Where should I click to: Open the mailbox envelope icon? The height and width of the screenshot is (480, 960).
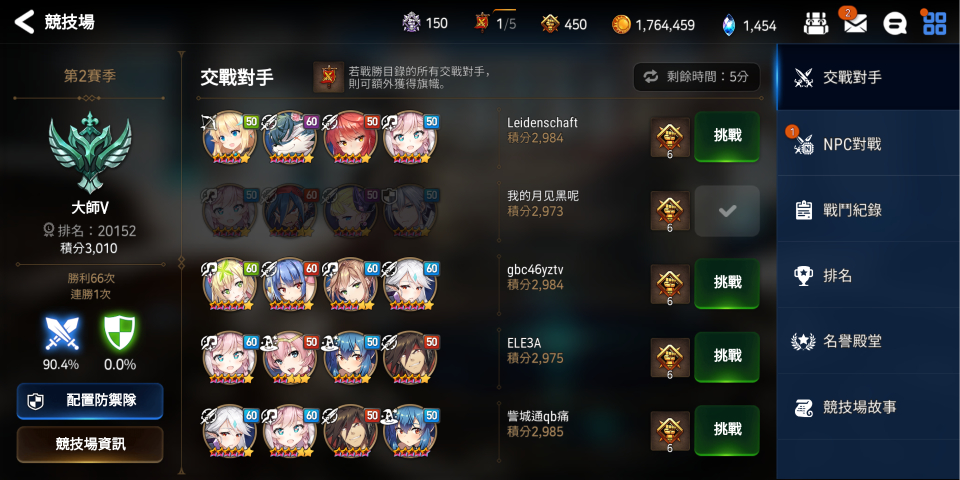pos(855,23)
